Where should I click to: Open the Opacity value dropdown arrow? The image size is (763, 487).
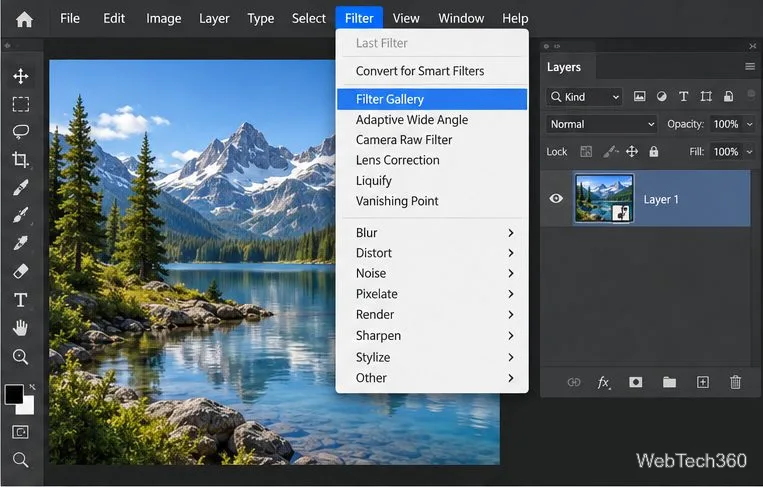[x=749, y=124]
